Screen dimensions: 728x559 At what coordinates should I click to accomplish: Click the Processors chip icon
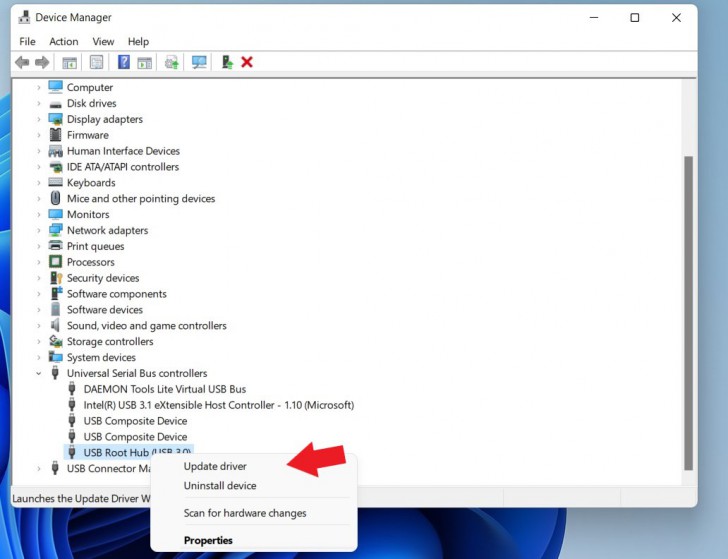coord(56,261)
